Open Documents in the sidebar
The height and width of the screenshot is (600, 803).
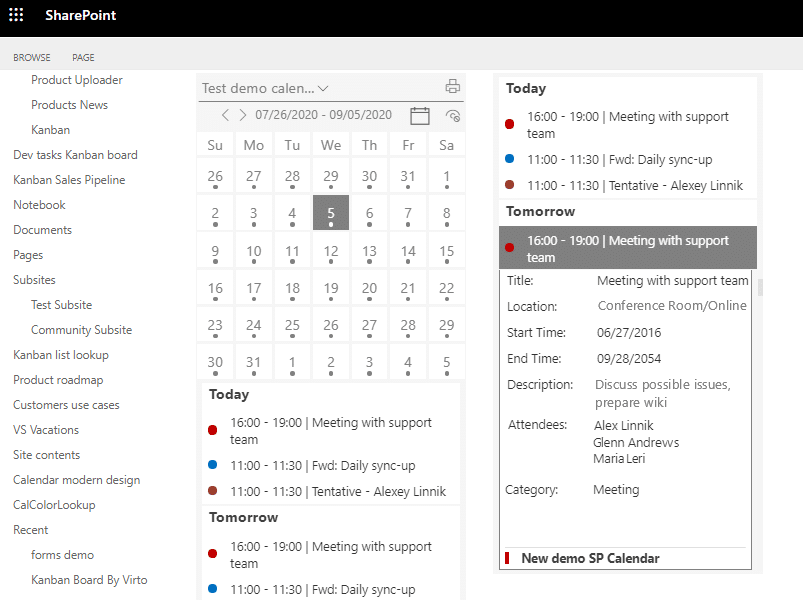(43, 230)
